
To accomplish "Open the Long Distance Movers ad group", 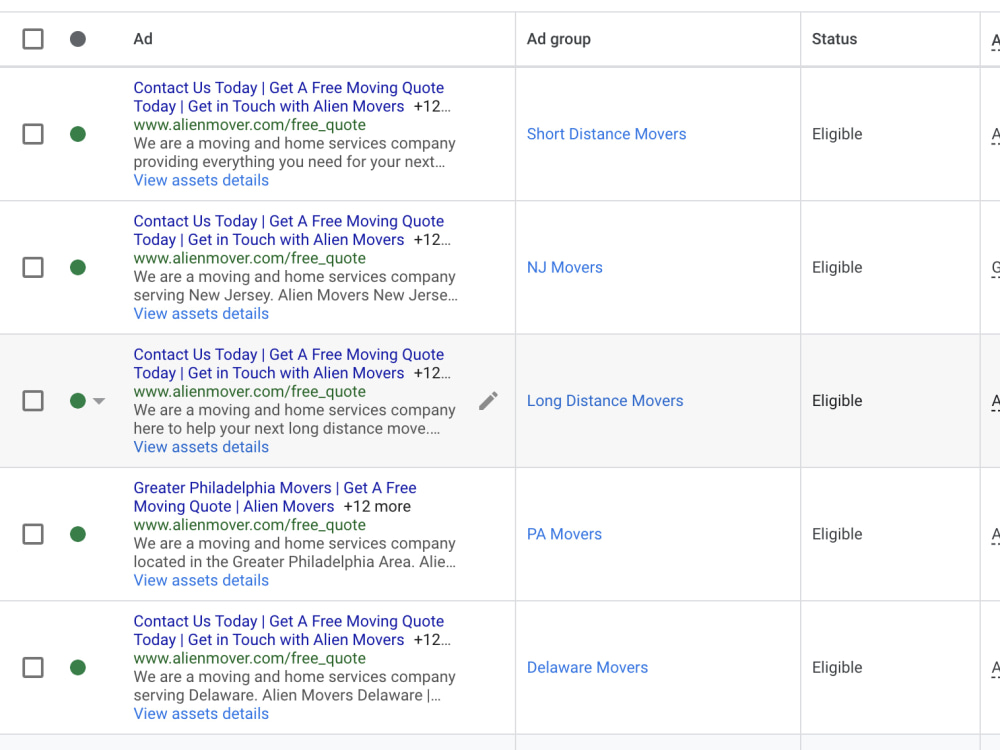I will [x=605, y=401].
